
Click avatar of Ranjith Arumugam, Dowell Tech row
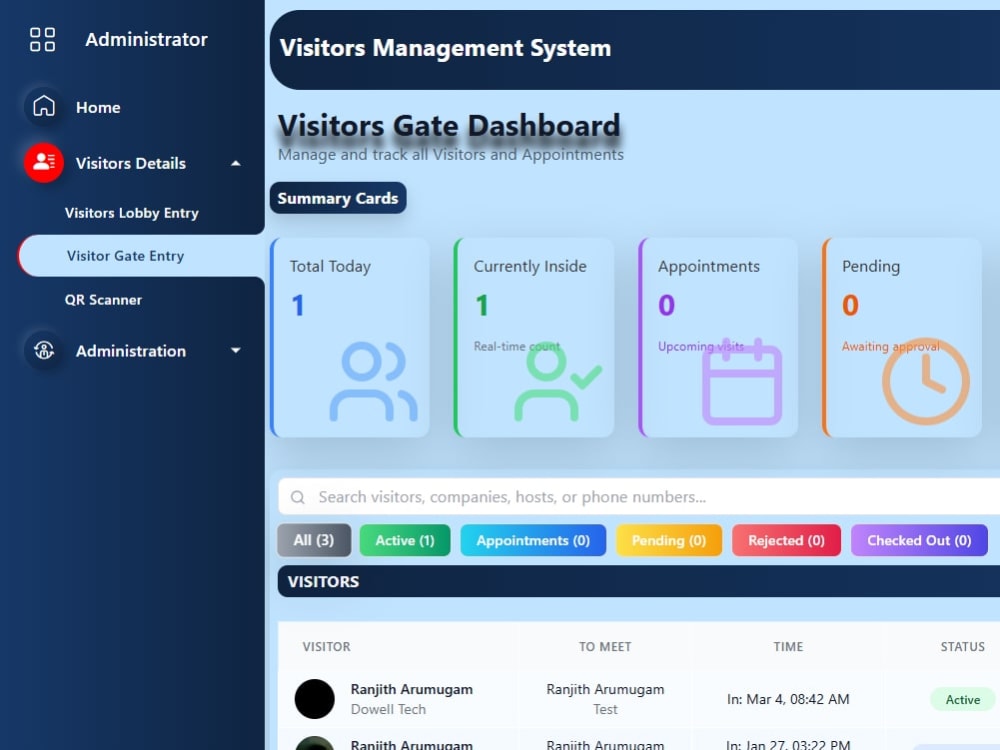[314, 699]
